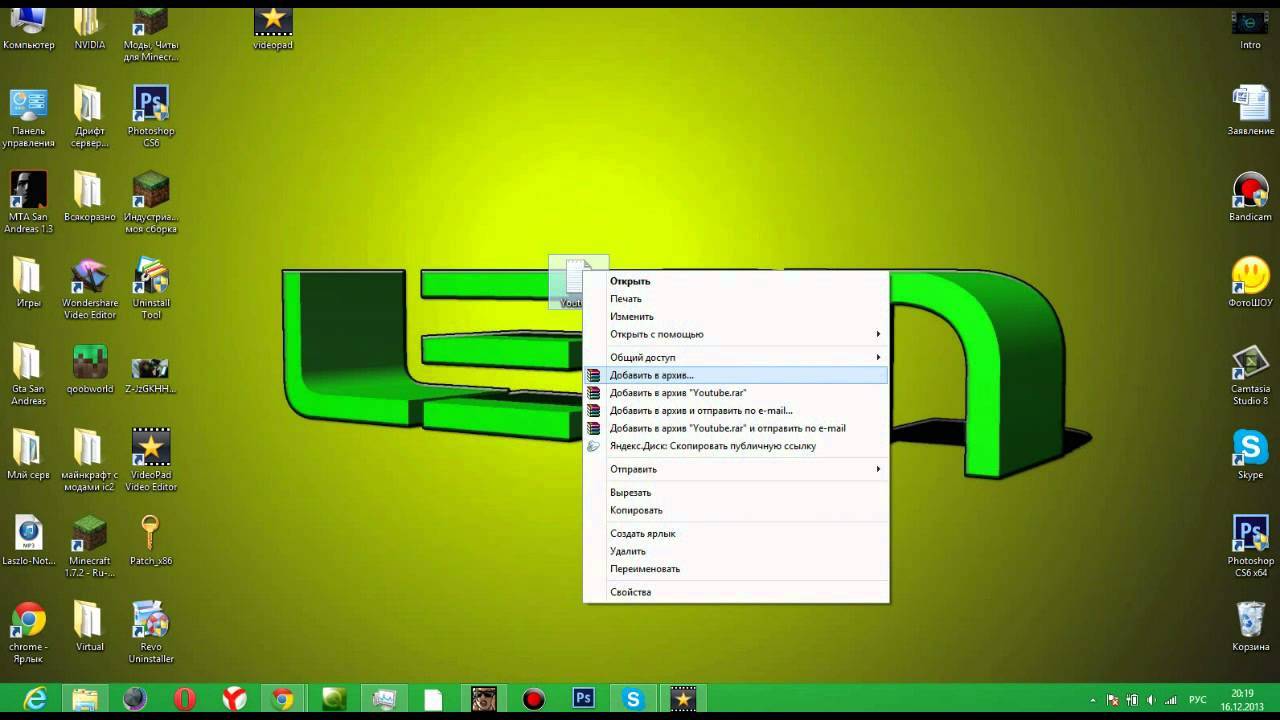Open the Заявление document icon
Image resolution: width=1280 pixels, height=720 pixels.
coord(1250,112)
